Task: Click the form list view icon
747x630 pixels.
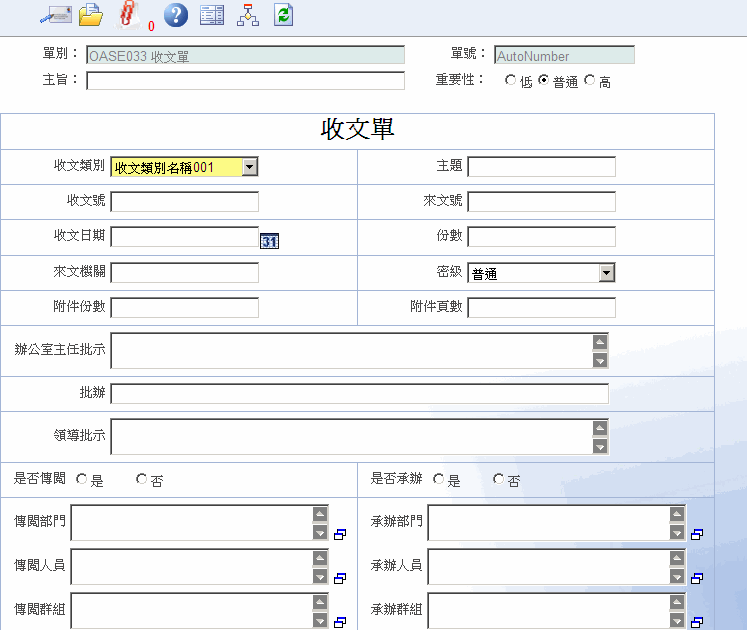Action: point(211,15)
